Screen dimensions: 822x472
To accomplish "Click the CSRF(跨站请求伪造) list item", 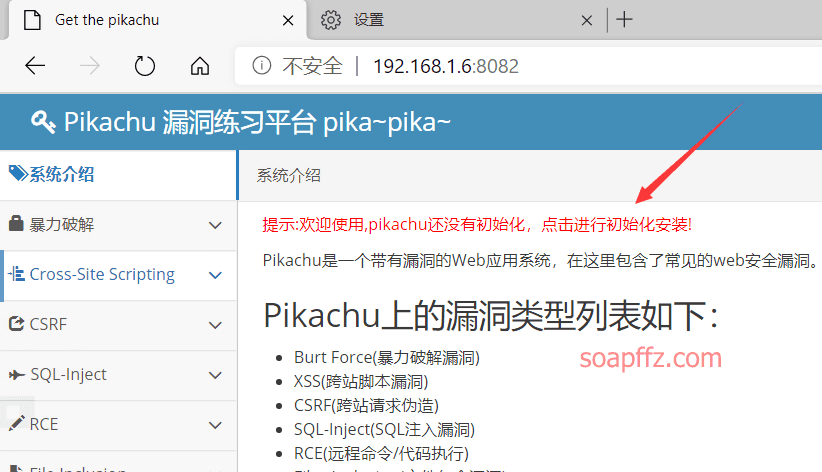I will tap(366, 405).
